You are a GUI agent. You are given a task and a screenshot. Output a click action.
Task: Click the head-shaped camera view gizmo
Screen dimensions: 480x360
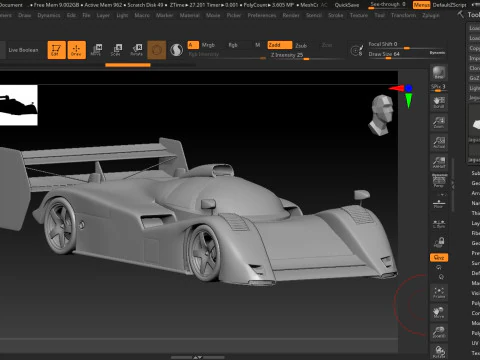pos(382,115)
